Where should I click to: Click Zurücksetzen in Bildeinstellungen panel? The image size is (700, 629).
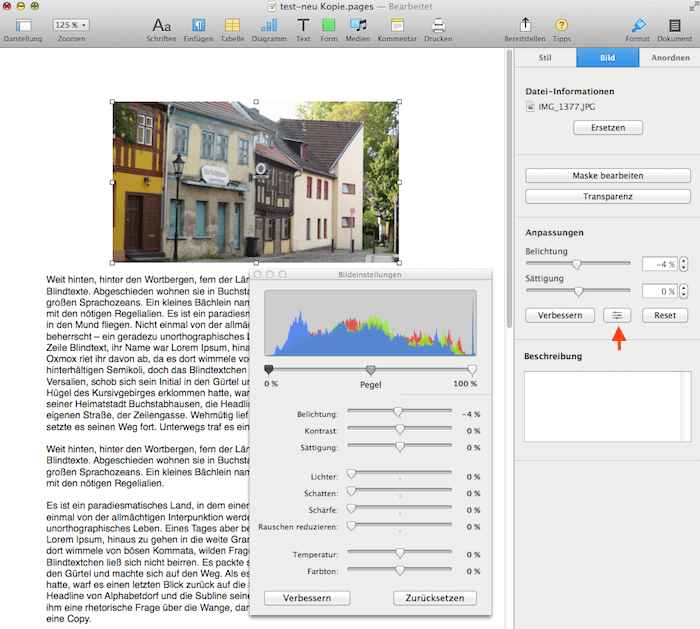435,598
